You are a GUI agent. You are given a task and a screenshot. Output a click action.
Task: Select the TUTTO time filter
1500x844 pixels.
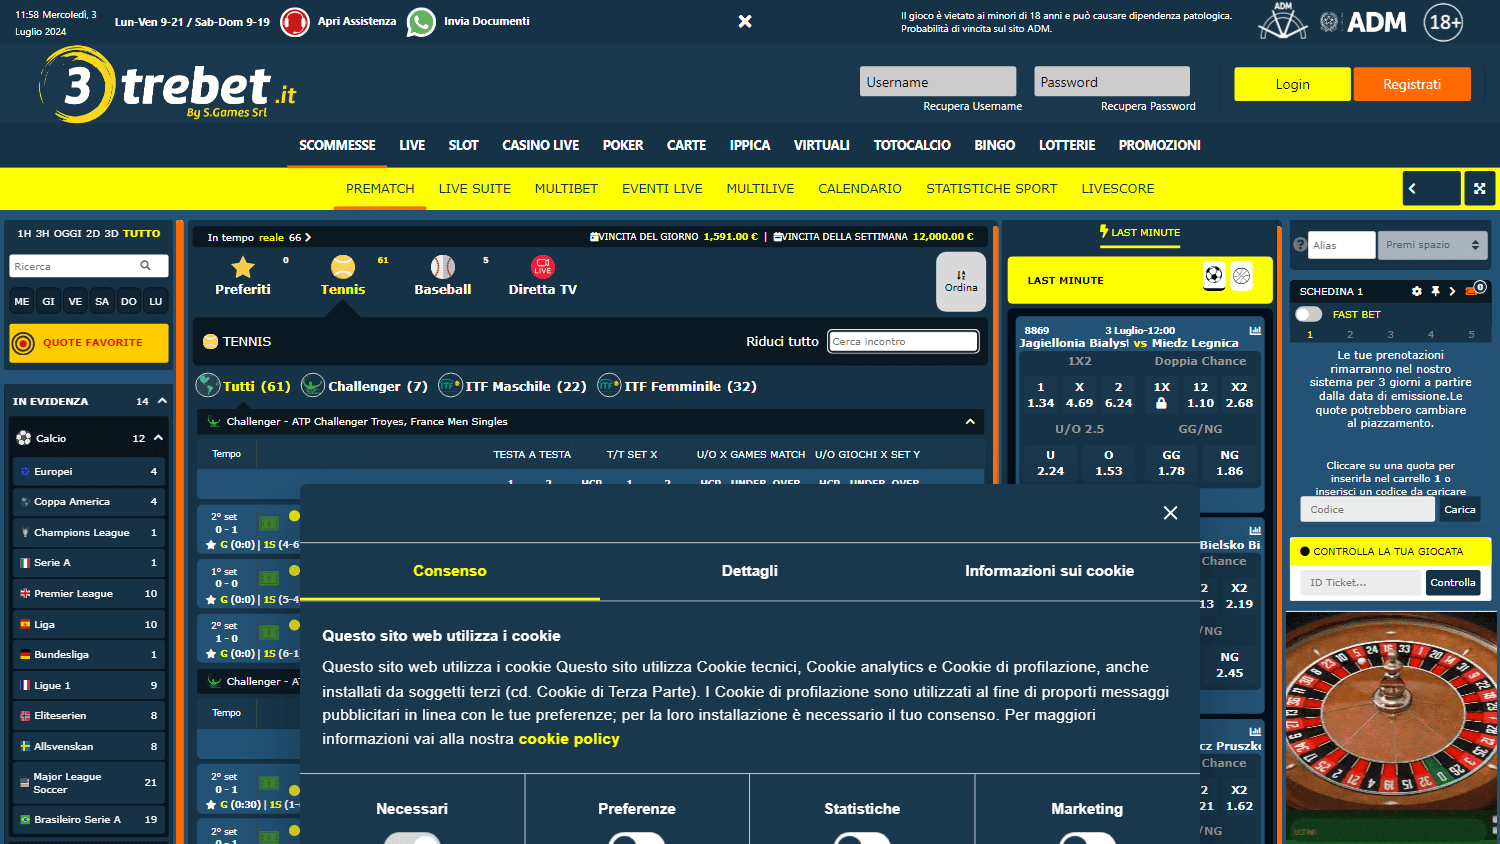pos(142,233)
